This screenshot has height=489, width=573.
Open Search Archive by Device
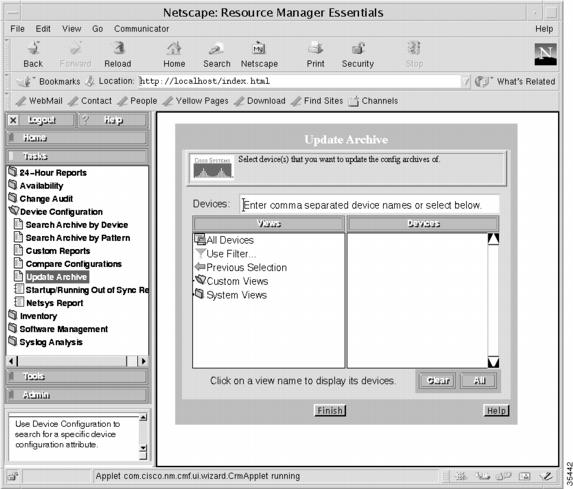(71, 225)
